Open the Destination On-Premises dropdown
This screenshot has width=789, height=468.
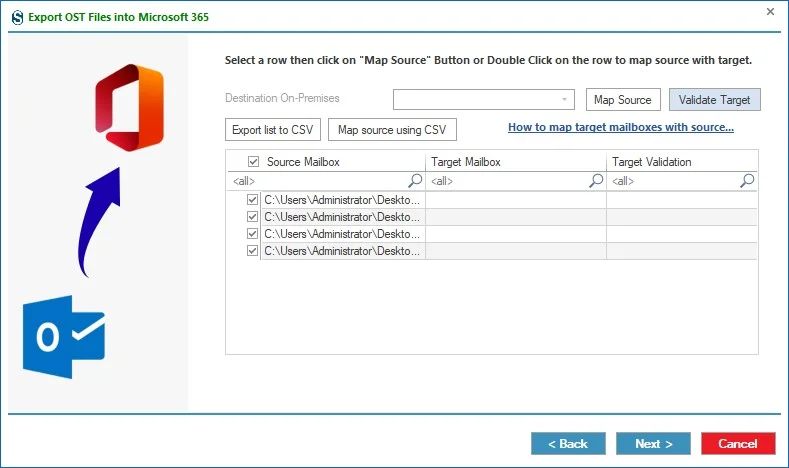click(484, 100)
